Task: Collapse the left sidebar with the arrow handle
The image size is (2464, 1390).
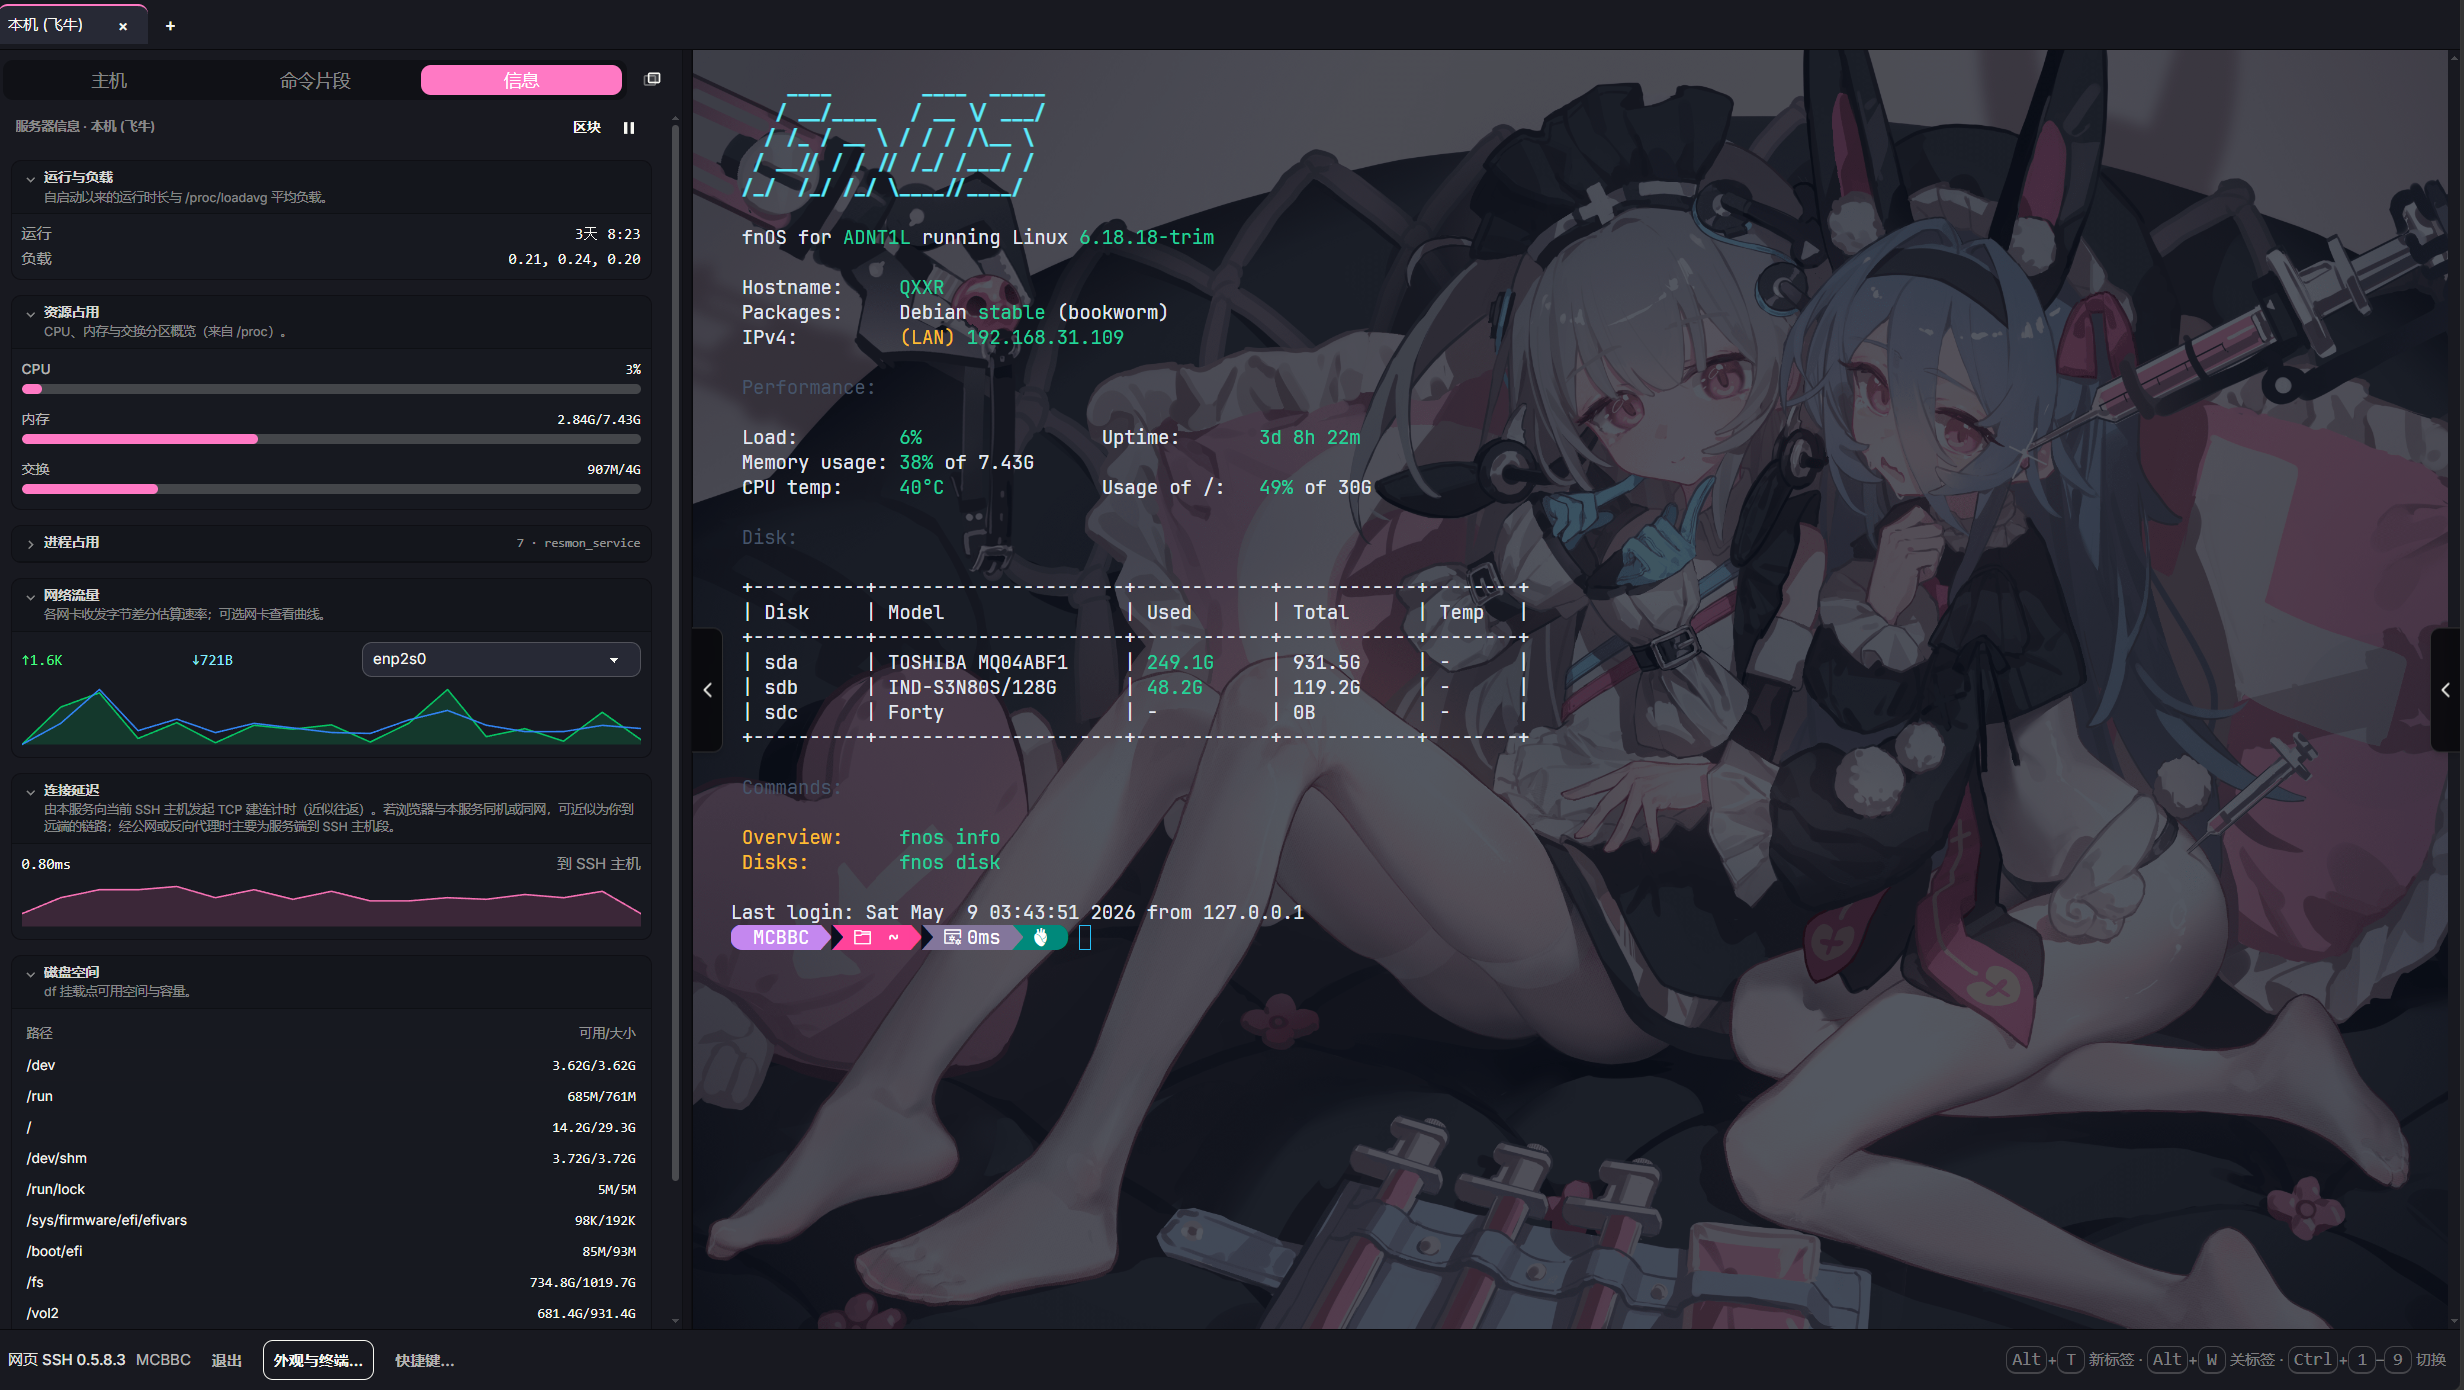Action: point(707,690)
